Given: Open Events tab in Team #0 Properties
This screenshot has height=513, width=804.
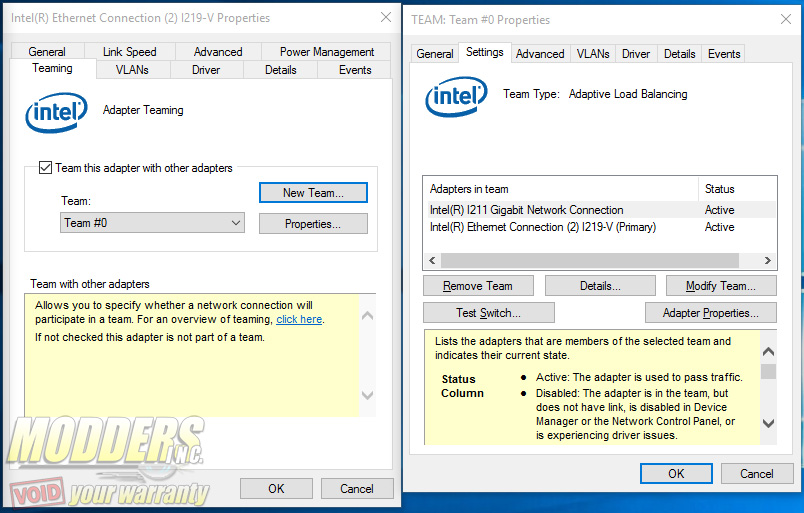Looking at the screenshot, I should (x=724, y=54).
